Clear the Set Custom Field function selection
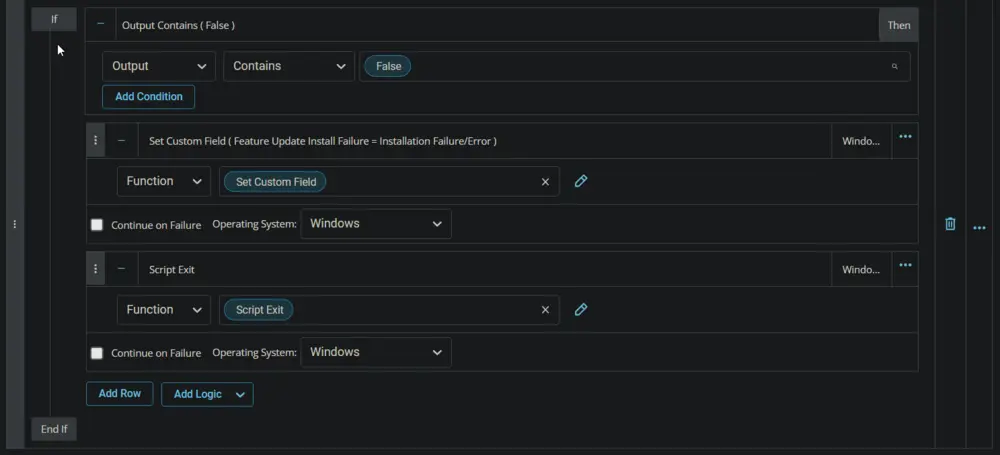The height and width of the screenshot is (455, 1000). [545, 182]
